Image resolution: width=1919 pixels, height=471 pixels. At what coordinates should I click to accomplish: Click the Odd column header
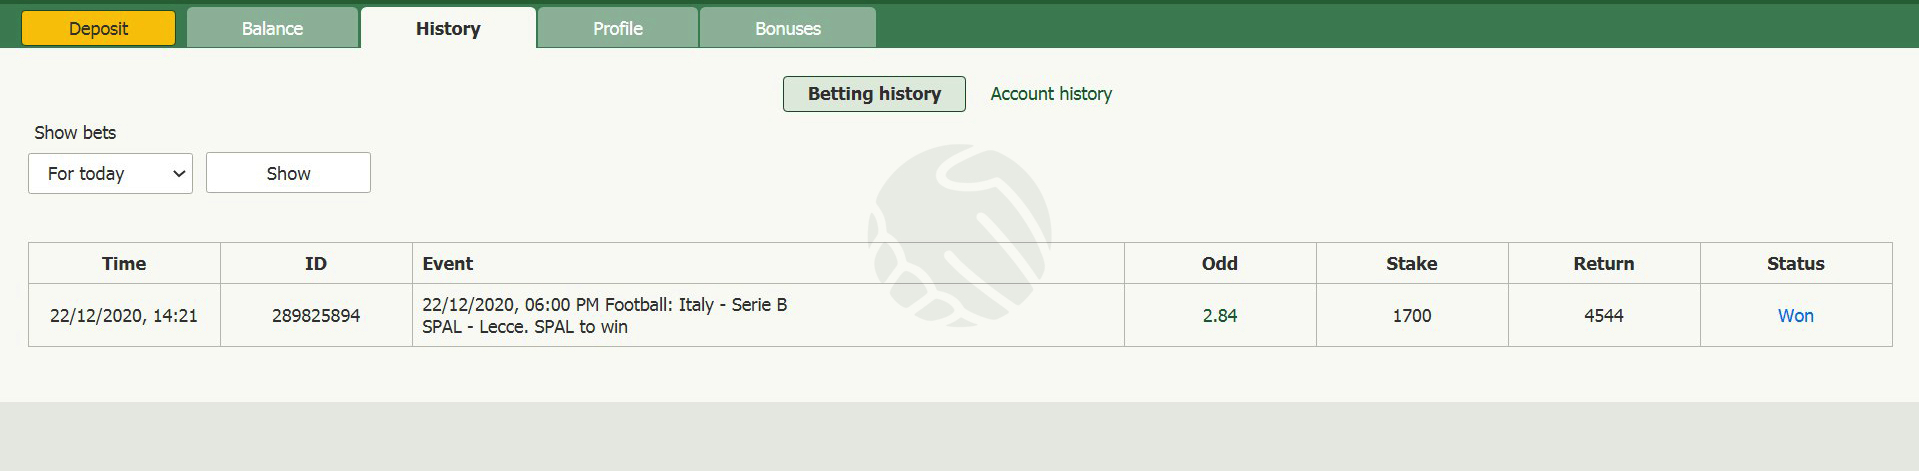tap(1220, 263)
